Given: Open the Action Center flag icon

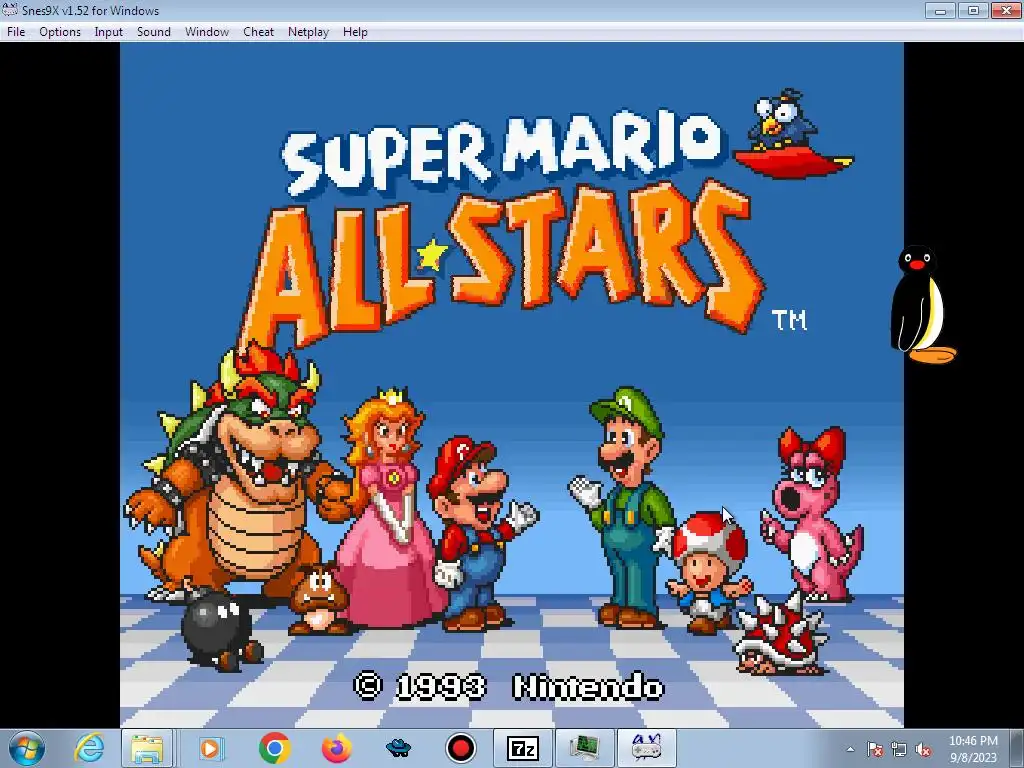Looking at the screenshot, I should coord(875,750).
